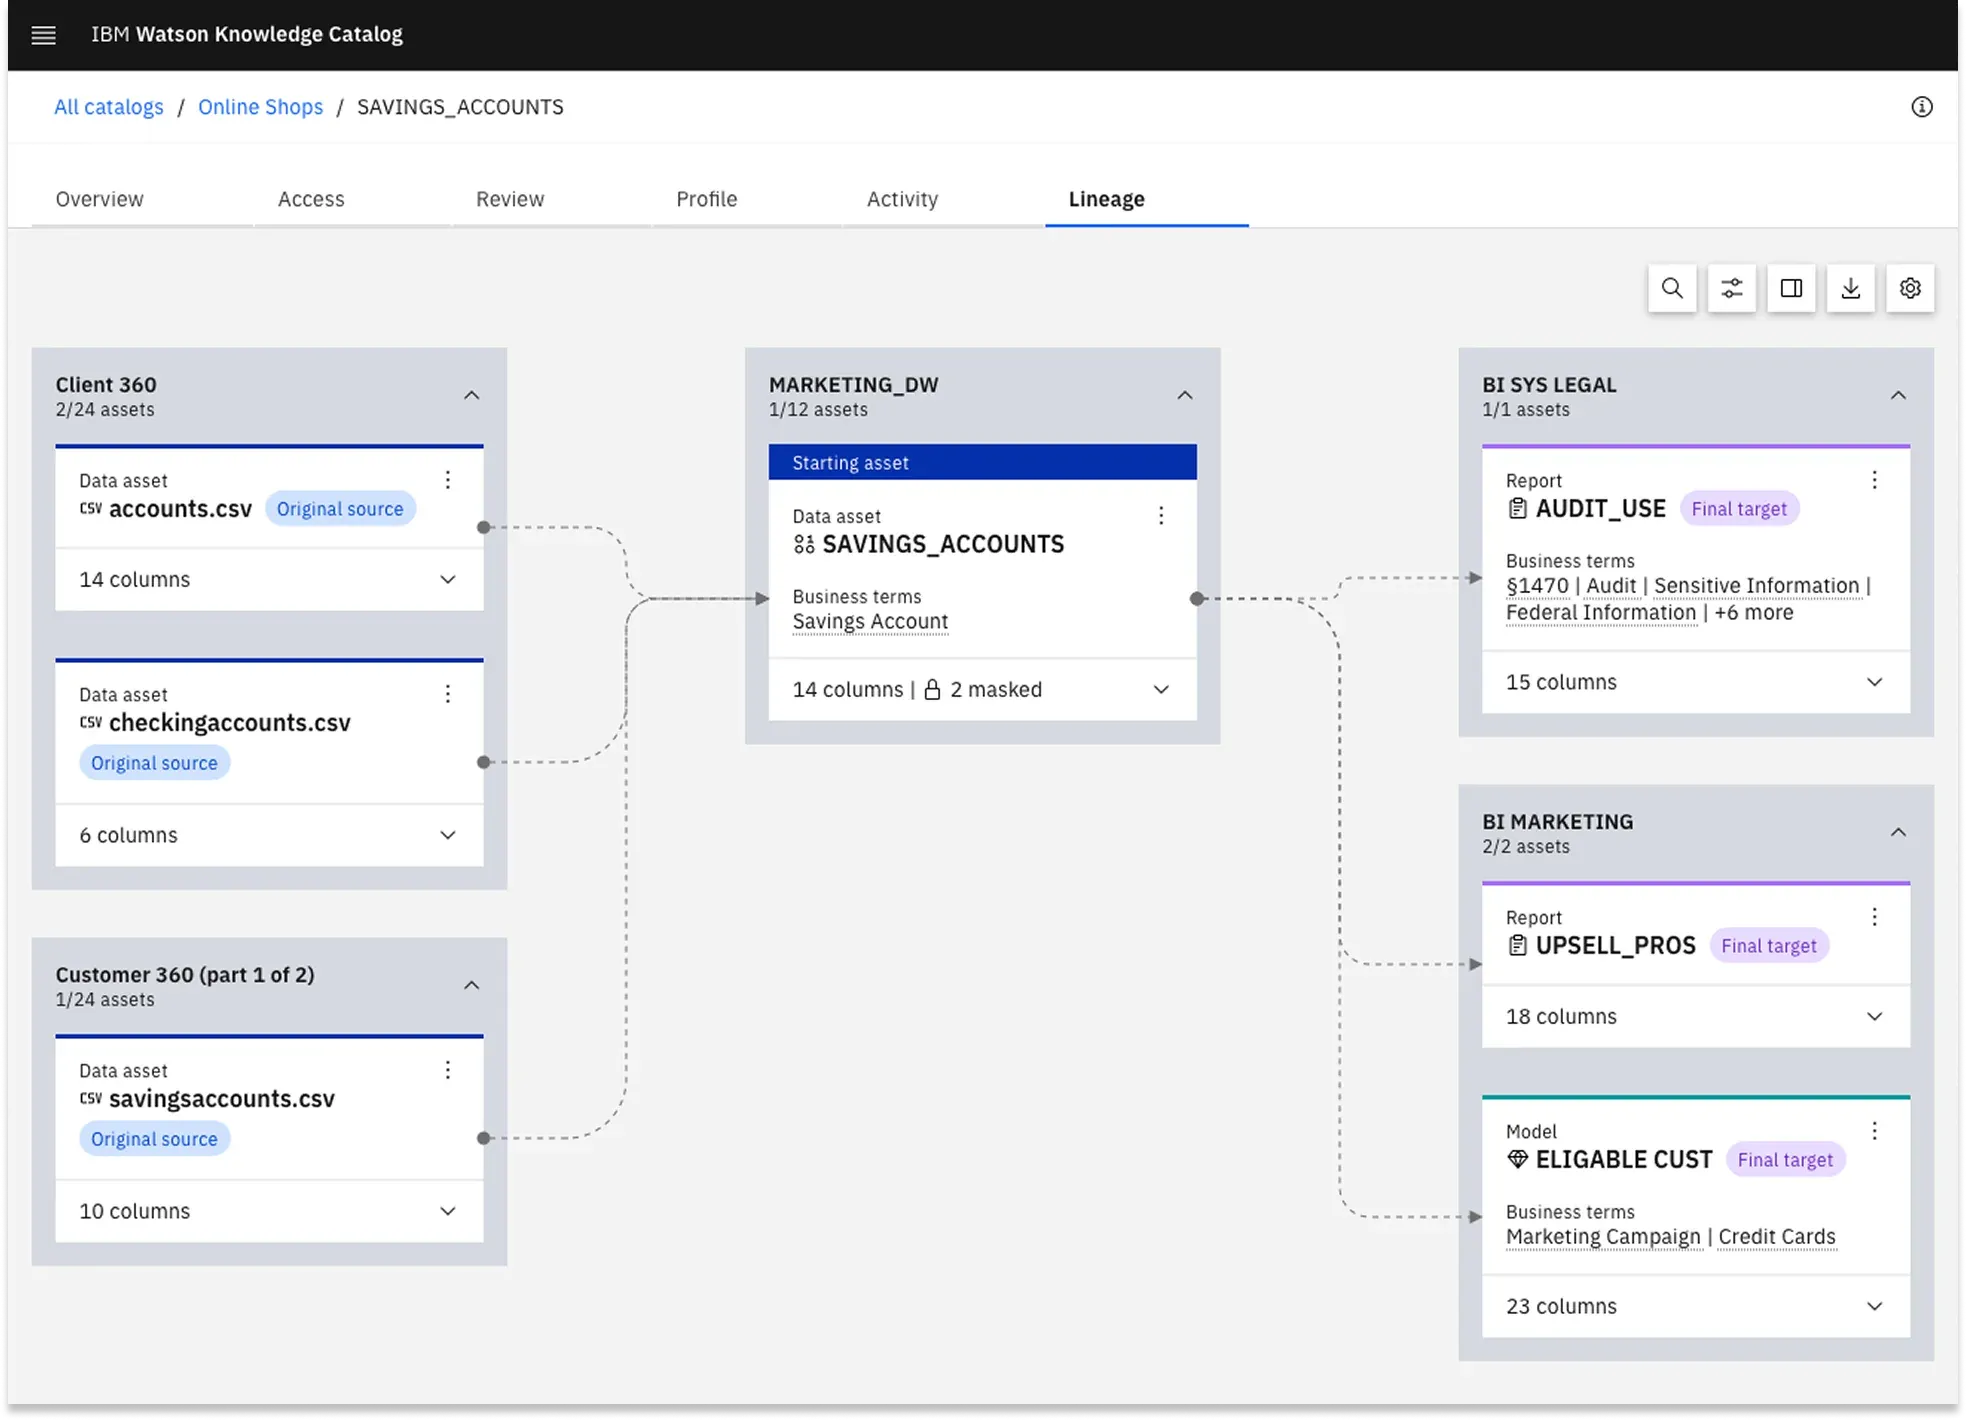The width and height of the screenshot is (1966, 1420).
Task: Open the hamburger navigation menu
Action: coord(43,35)
